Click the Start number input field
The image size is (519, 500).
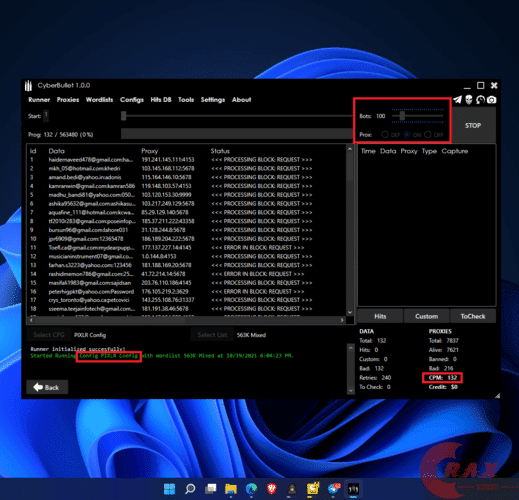tap(46, 116)
